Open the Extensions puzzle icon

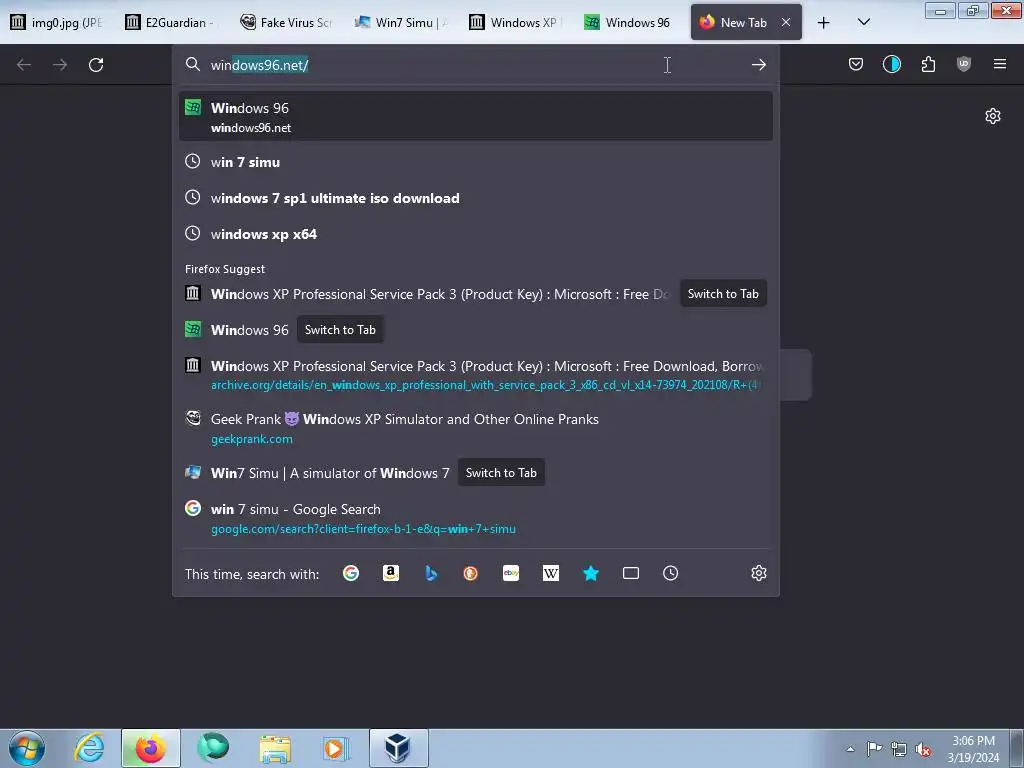928,64
